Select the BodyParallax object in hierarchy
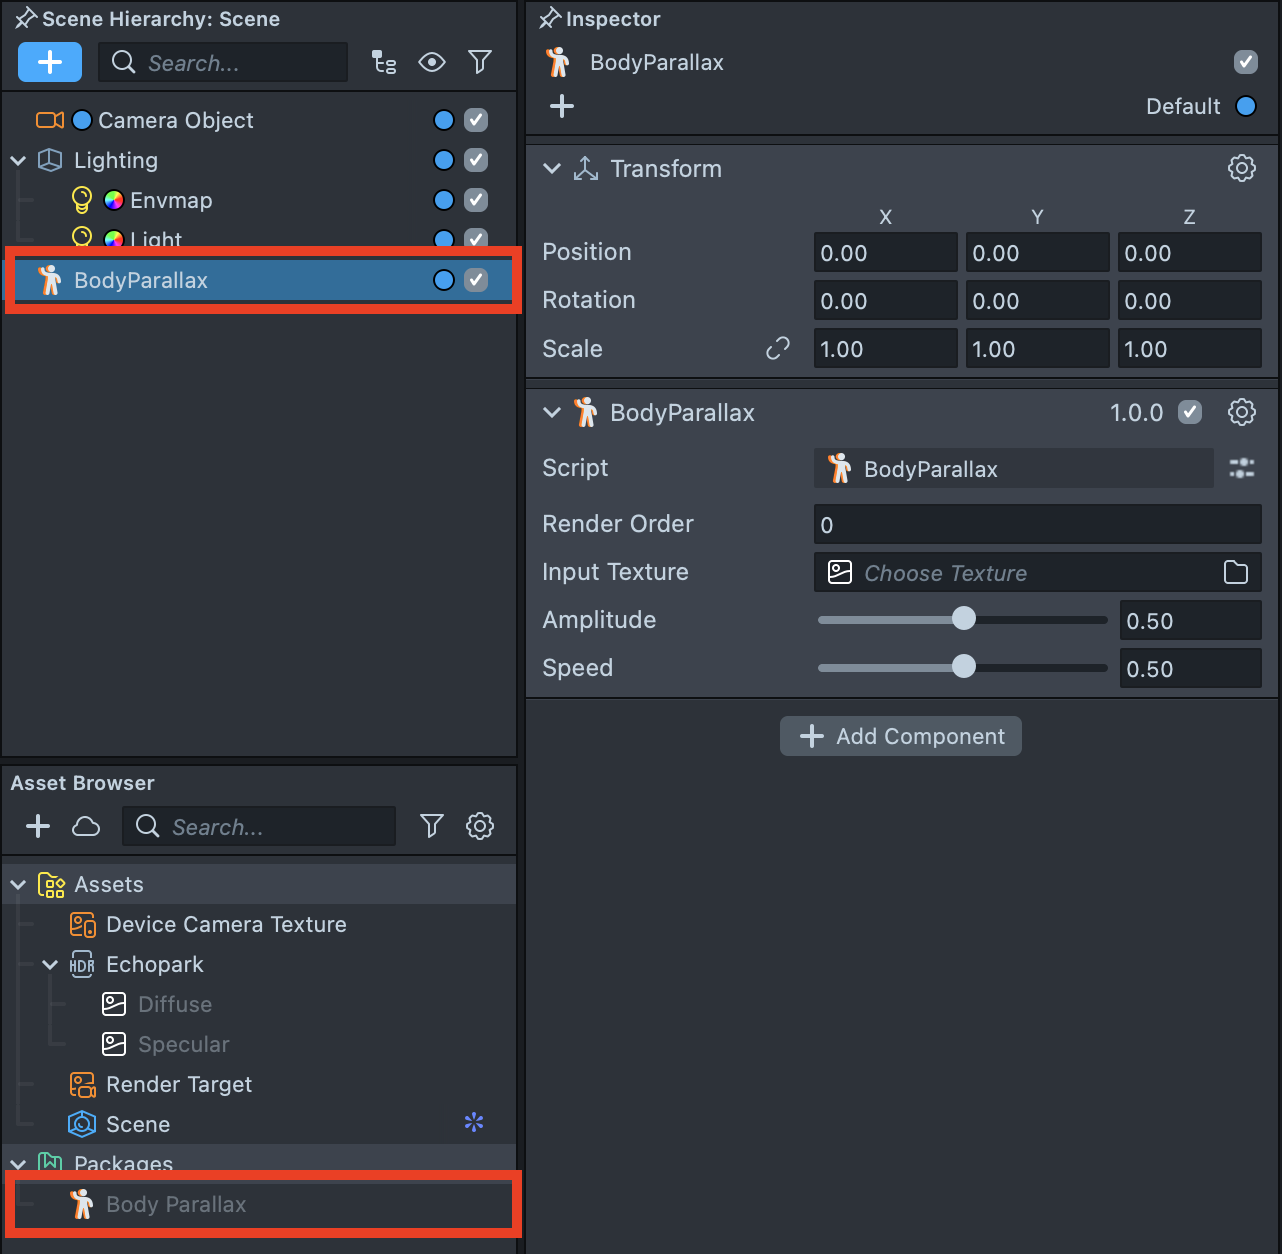Viewport: 1282px width, 1254px height. pos(258,280)
